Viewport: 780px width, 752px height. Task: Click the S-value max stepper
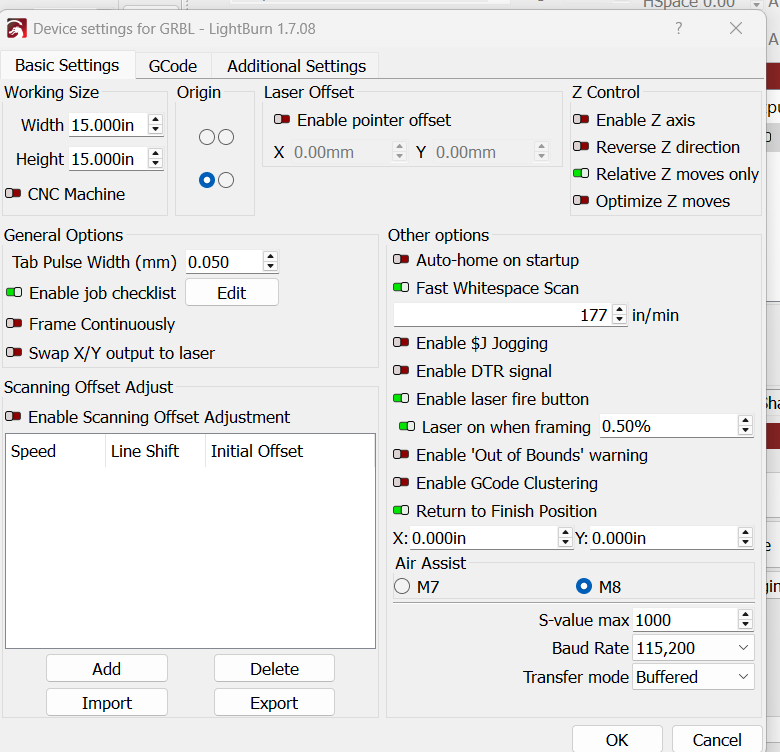745,620
